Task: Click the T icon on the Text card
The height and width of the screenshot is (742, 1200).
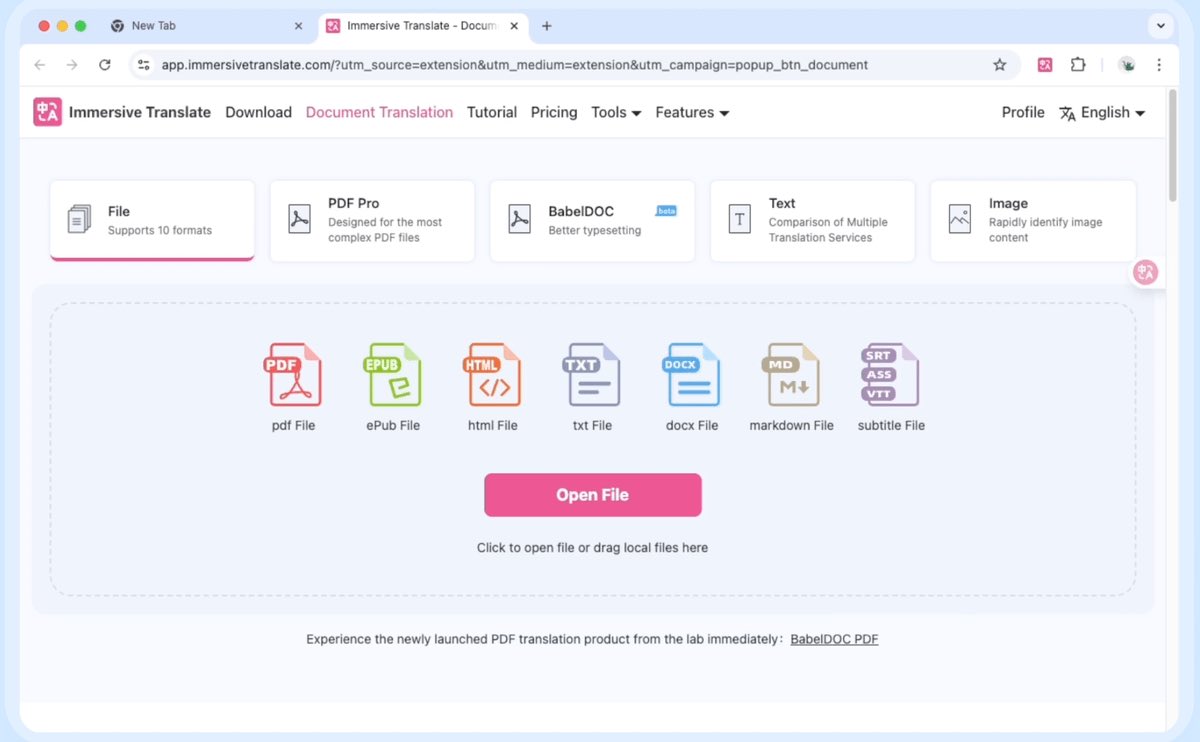Action: (x=739, y=219)
